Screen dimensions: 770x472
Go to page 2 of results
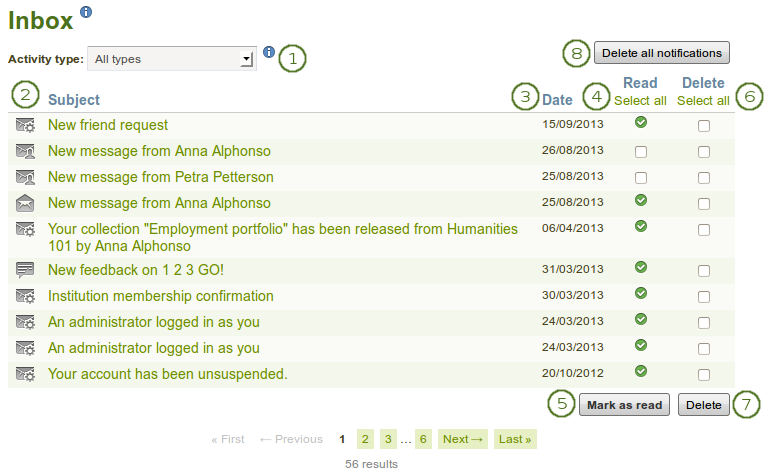coord(366,439)
